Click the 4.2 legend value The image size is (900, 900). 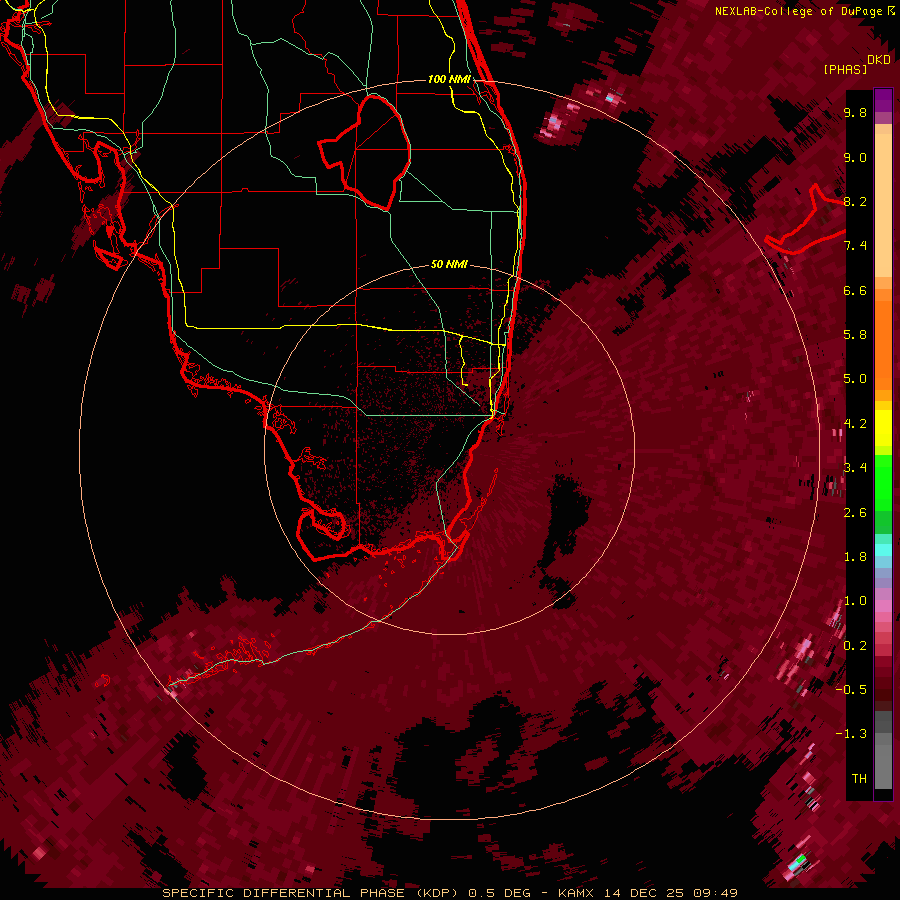(x=855, y=424)
